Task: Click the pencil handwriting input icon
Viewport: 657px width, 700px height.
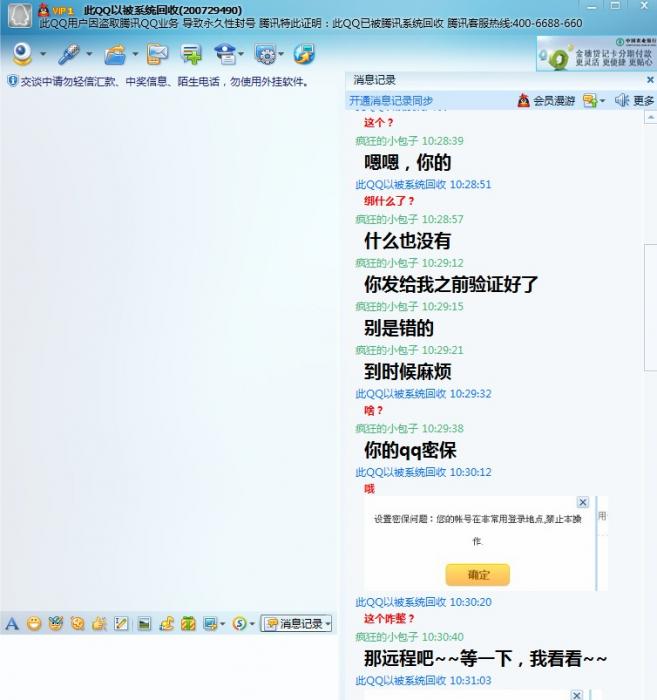Action: 121,623
